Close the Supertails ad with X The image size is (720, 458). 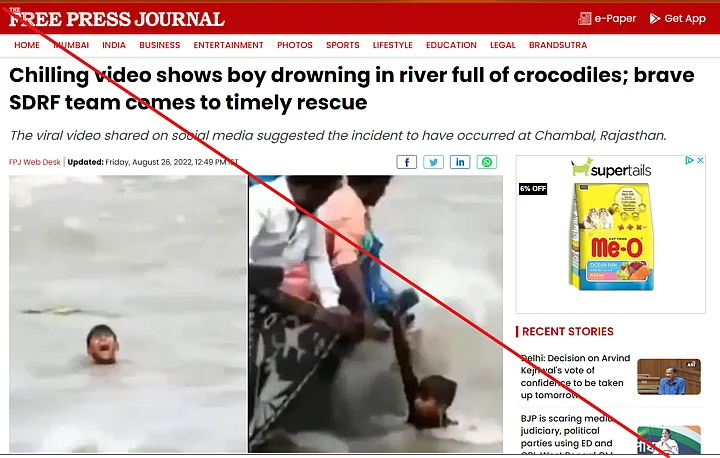click(x=700, y=160)
